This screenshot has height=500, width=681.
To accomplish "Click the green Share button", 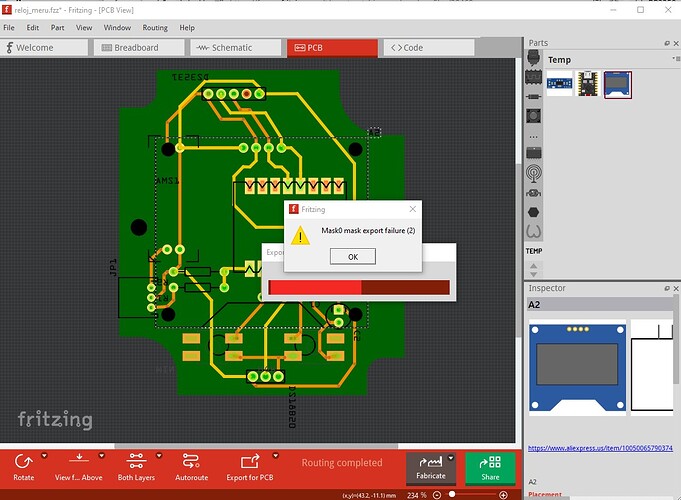I will tap(490, 468).
